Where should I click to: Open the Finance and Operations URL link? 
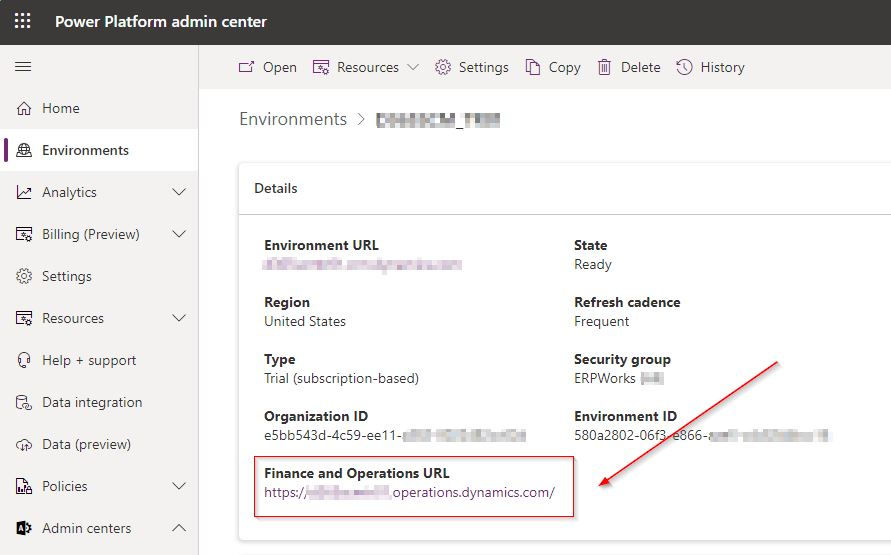[409, 492]
